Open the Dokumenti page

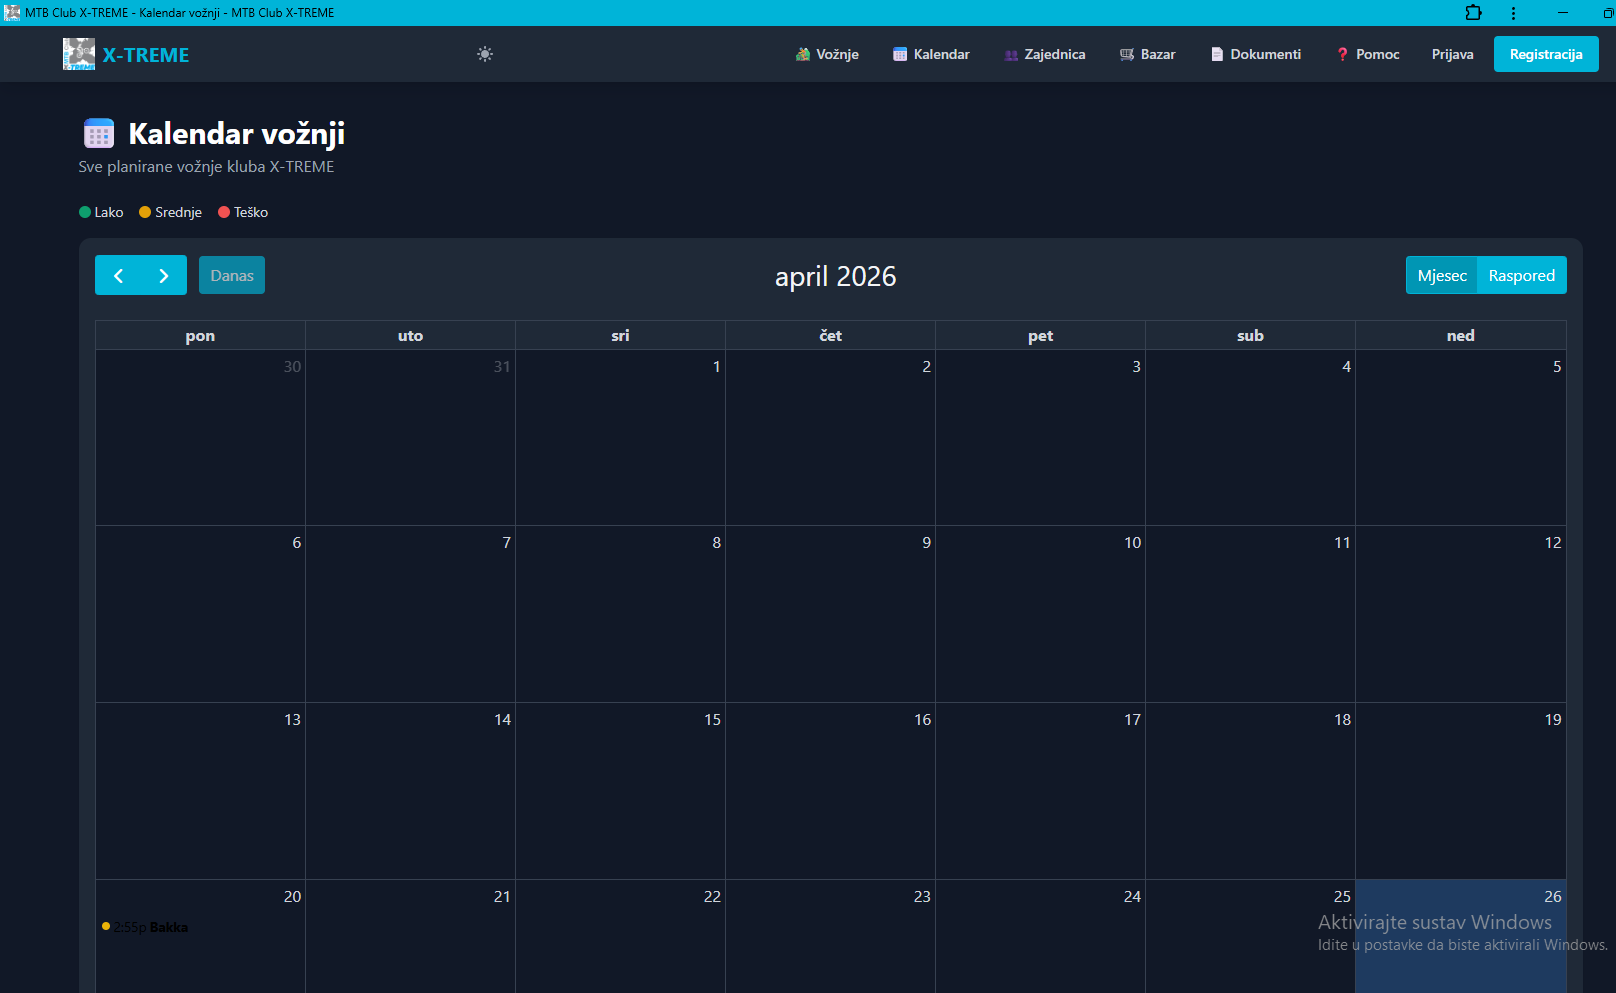point(1255,54)
